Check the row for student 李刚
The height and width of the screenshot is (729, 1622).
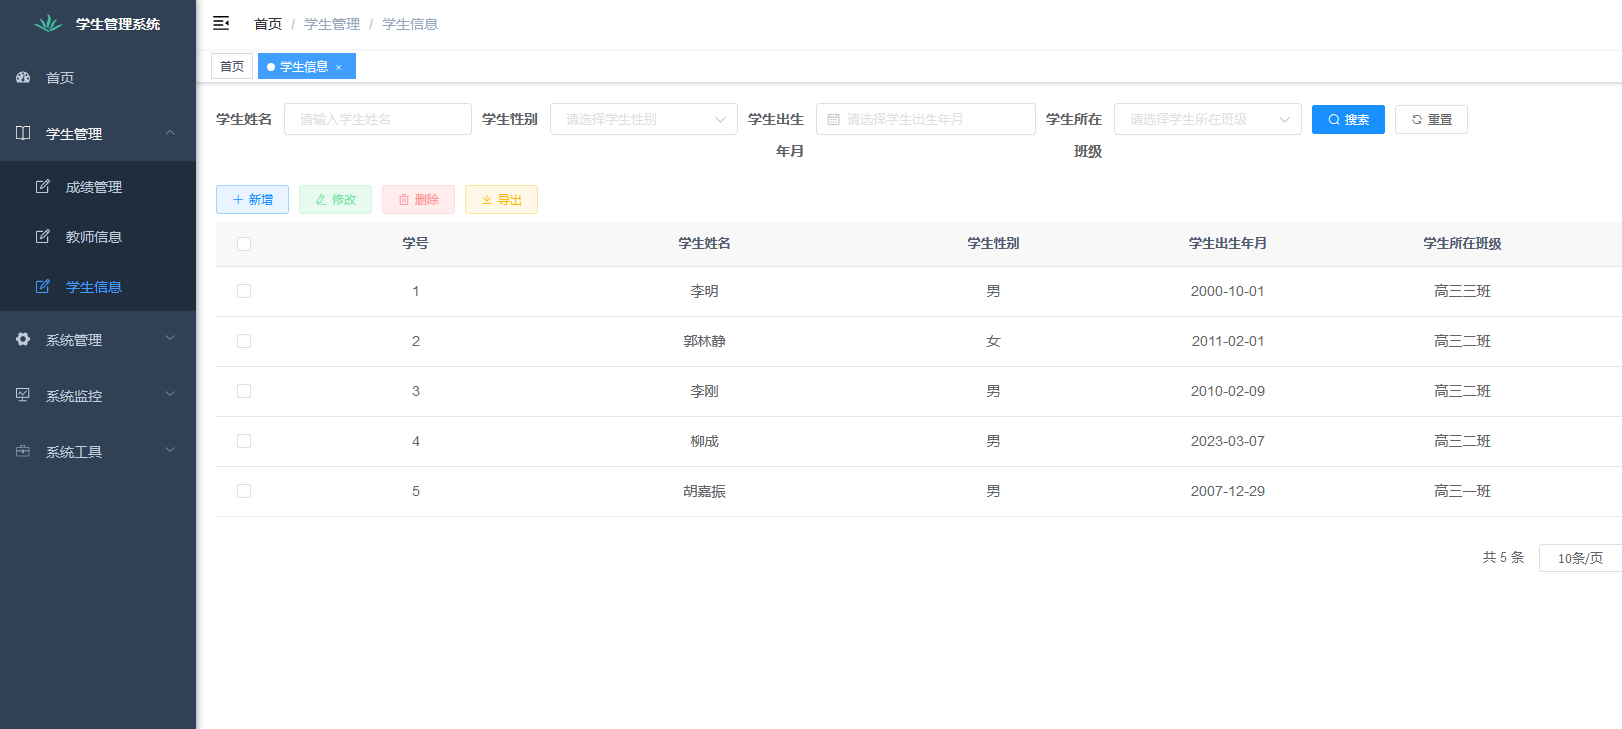pos(244,391)
